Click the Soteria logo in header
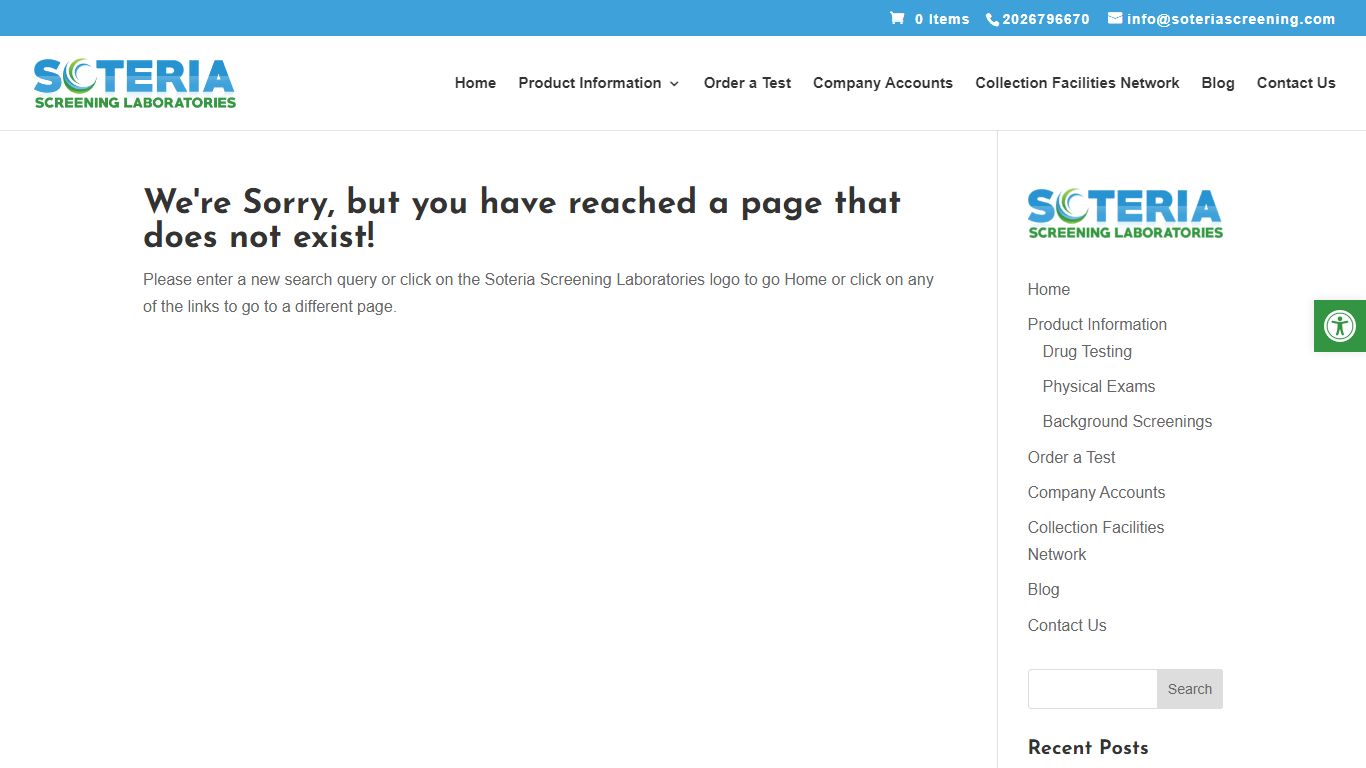 click(135, 83)
